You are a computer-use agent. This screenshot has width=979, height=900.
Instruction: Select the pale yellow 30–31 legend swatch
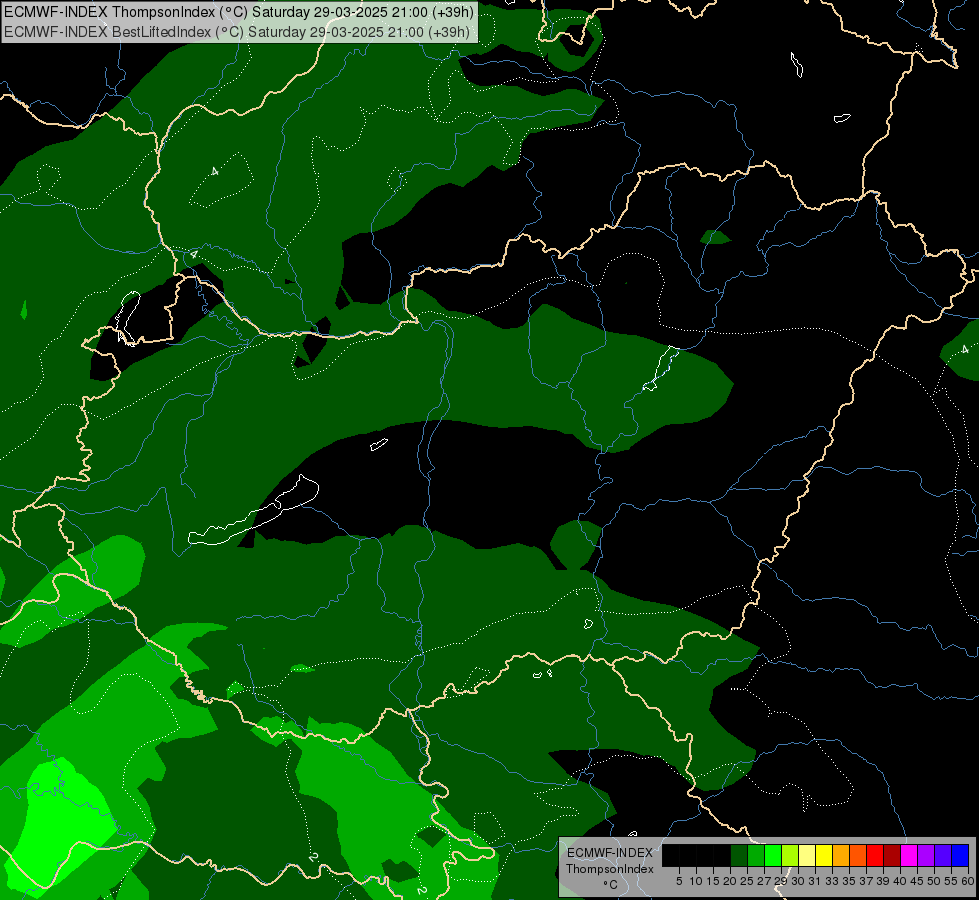point(807,855)
